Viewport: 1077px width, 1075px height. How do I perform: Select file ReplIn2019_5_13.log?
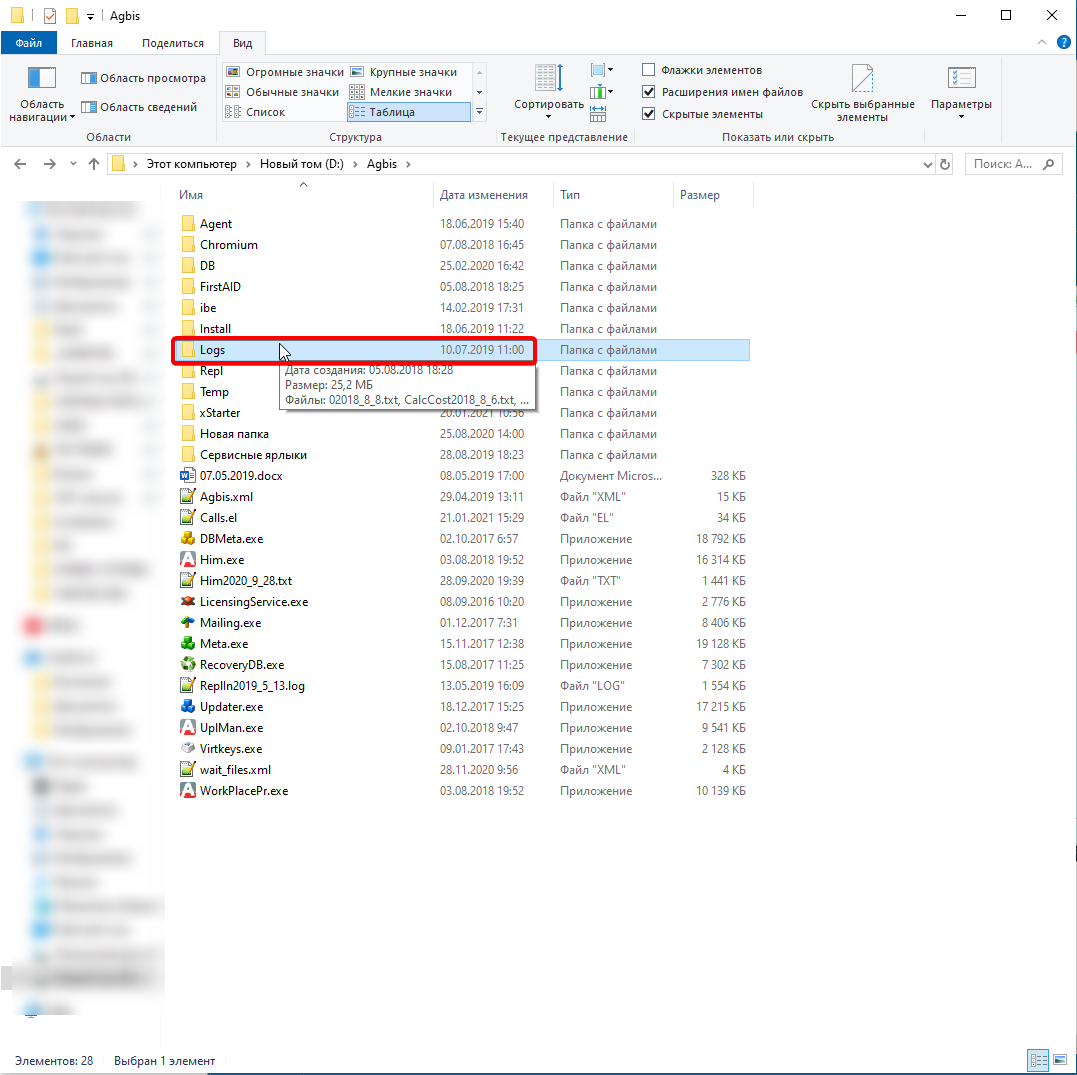(x=252, y=686)
